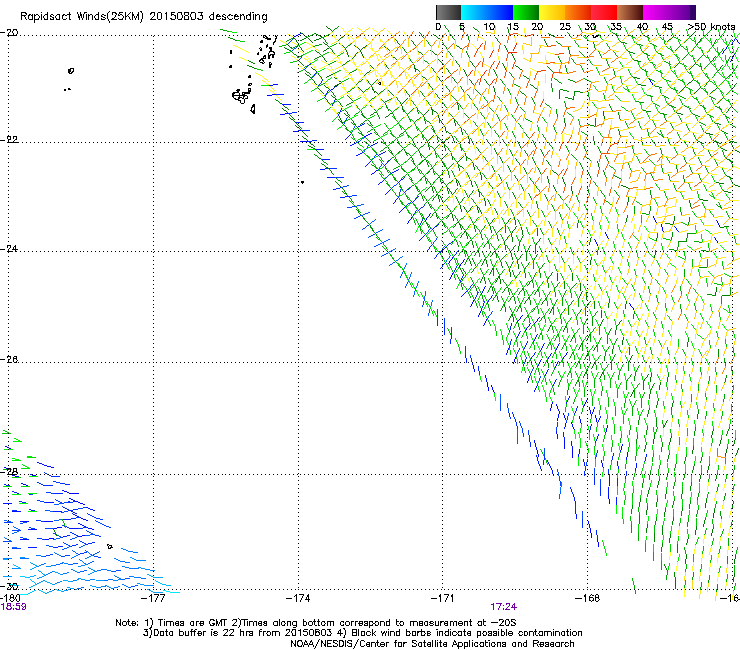Click the yellow 20-25 knots legend swatch

tap(552, 12)
